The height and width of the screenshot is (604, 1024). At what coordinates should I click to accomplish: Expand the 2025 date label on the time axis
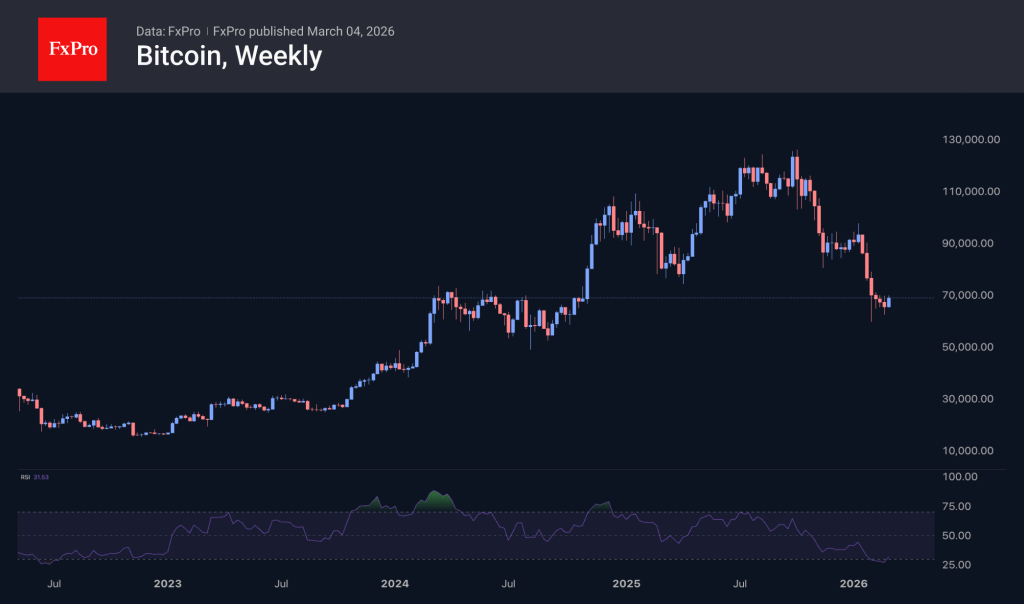tap(627, 582)
